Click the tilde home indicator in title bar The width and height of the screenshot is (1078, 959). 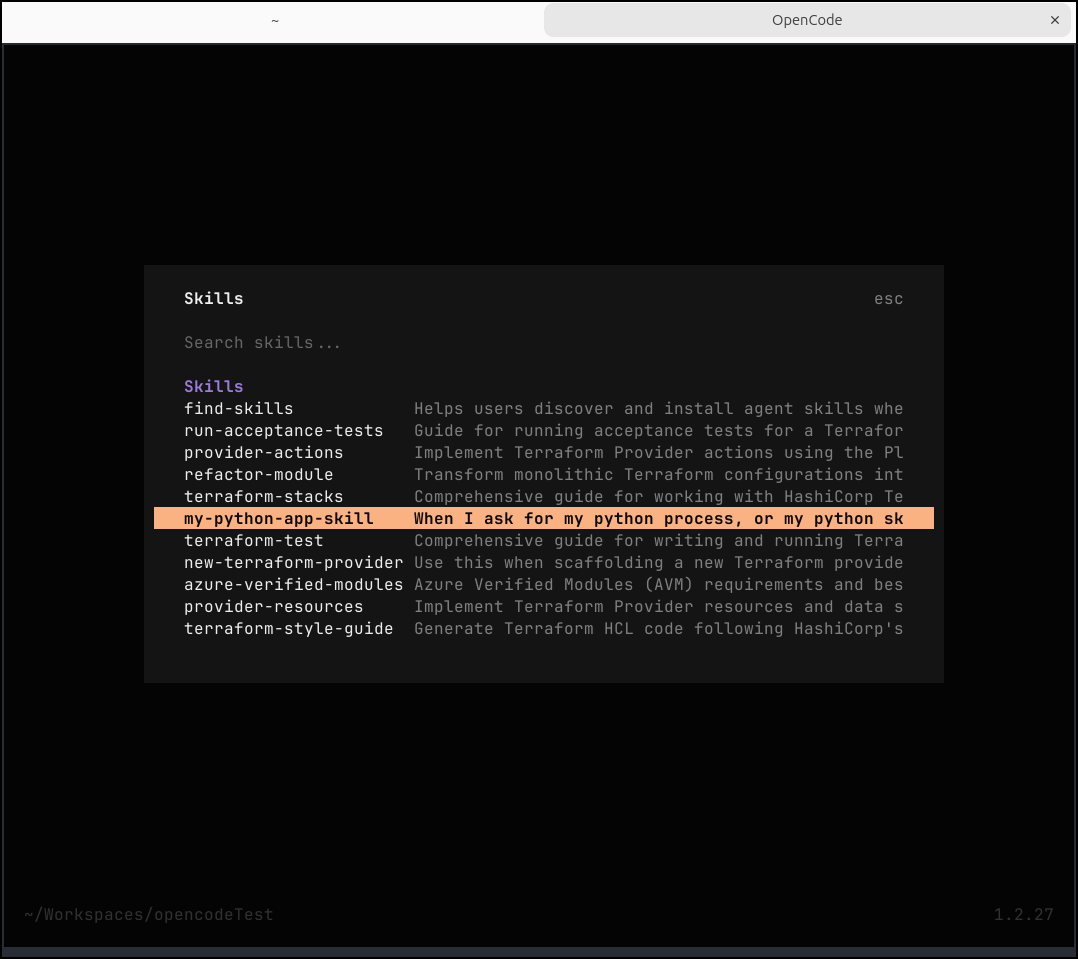(274, 20)
